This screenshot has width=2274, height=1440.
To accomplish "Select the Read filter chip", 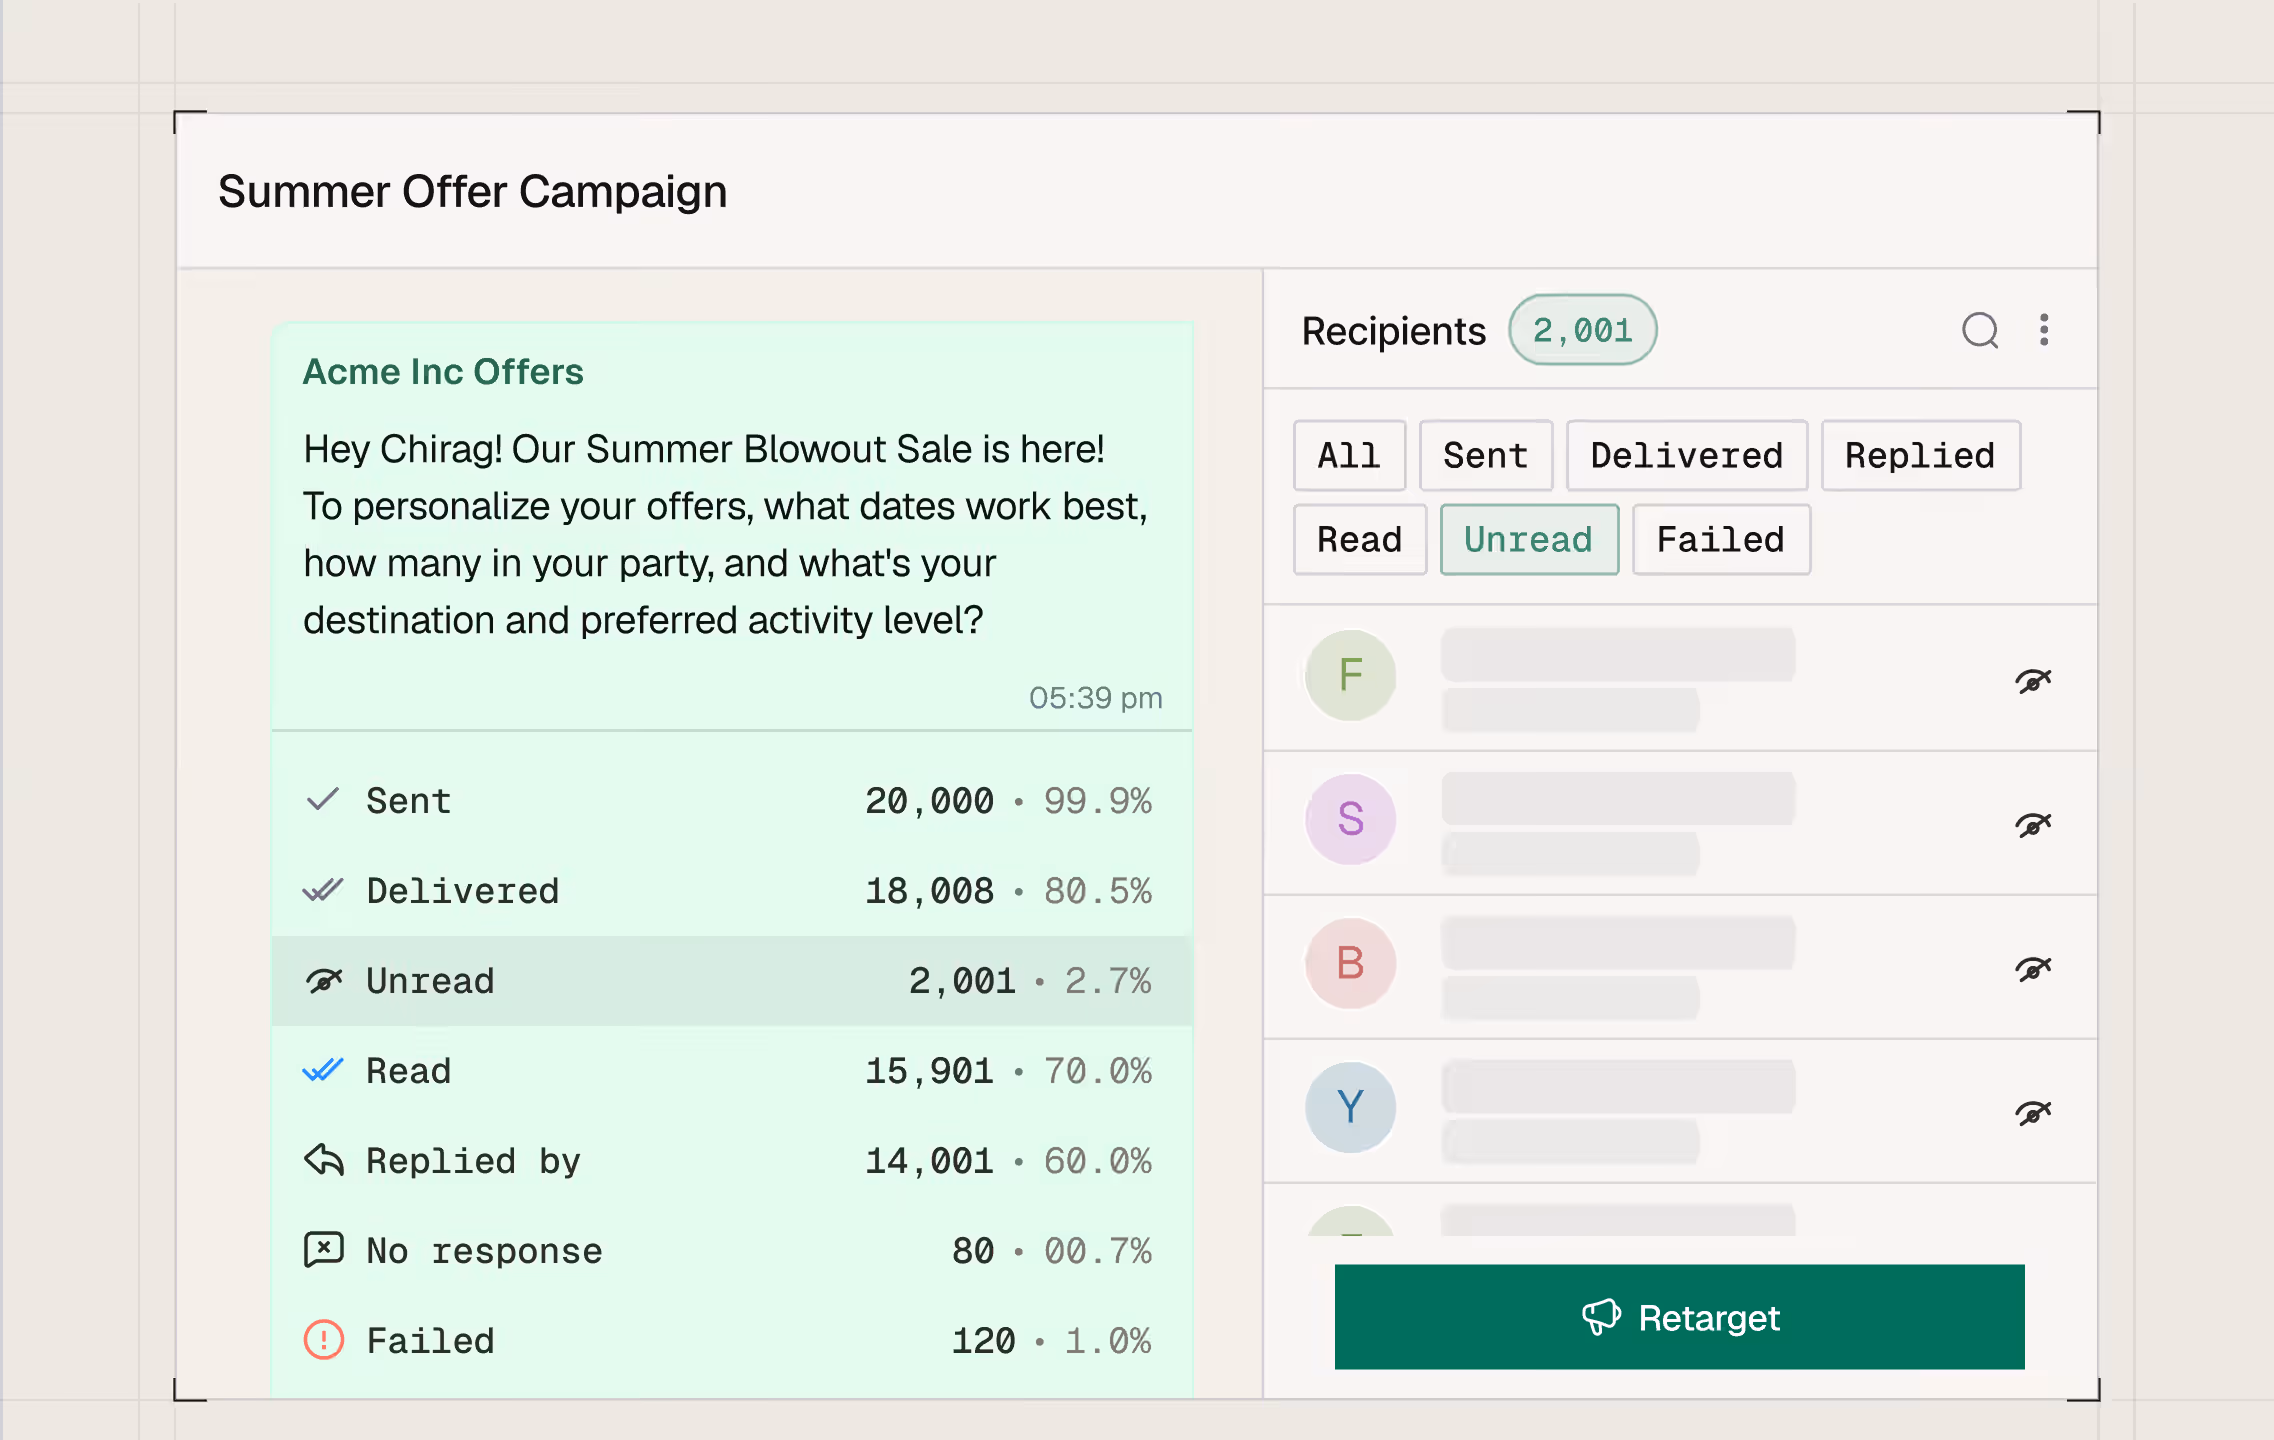I will [x=1359, y=540].
